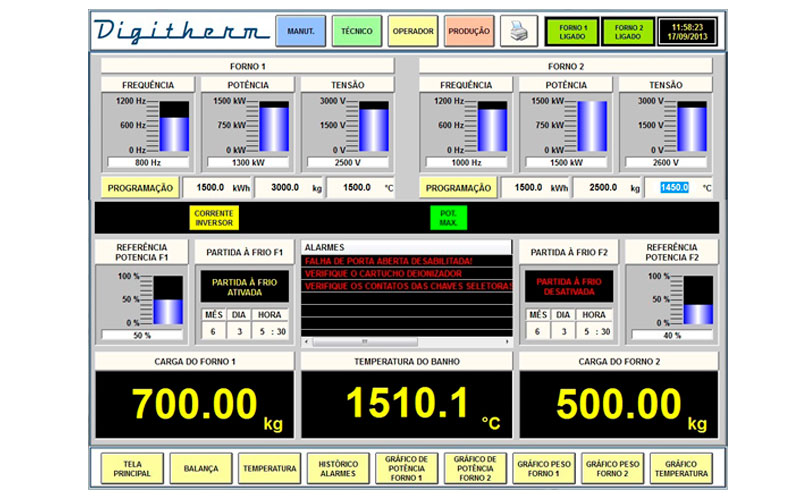Click the printer icon in top bar
The image size is (800, 500).
pyautogui.click(x=518, y=32)
